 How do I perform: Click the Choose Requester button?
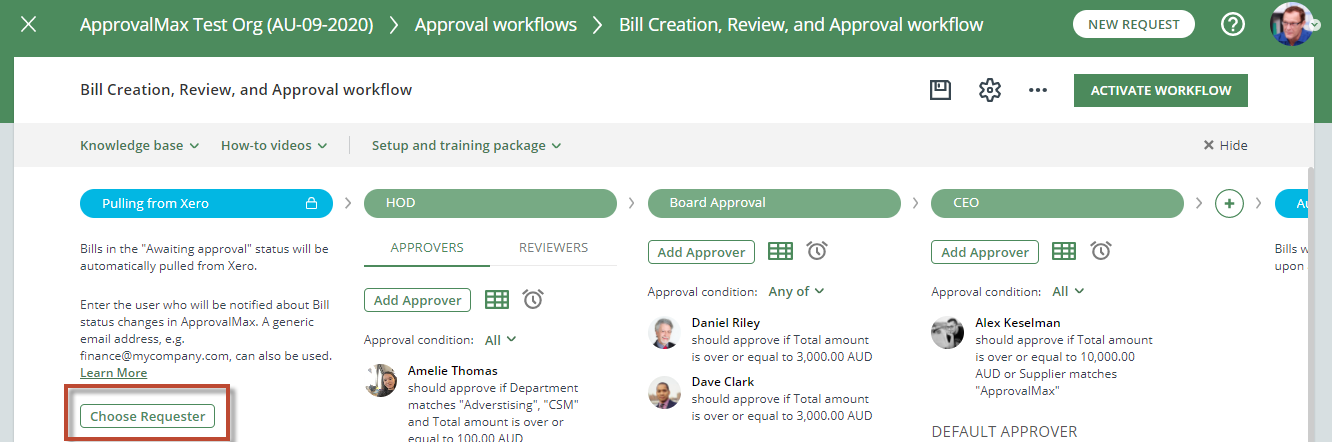(147, 416)
